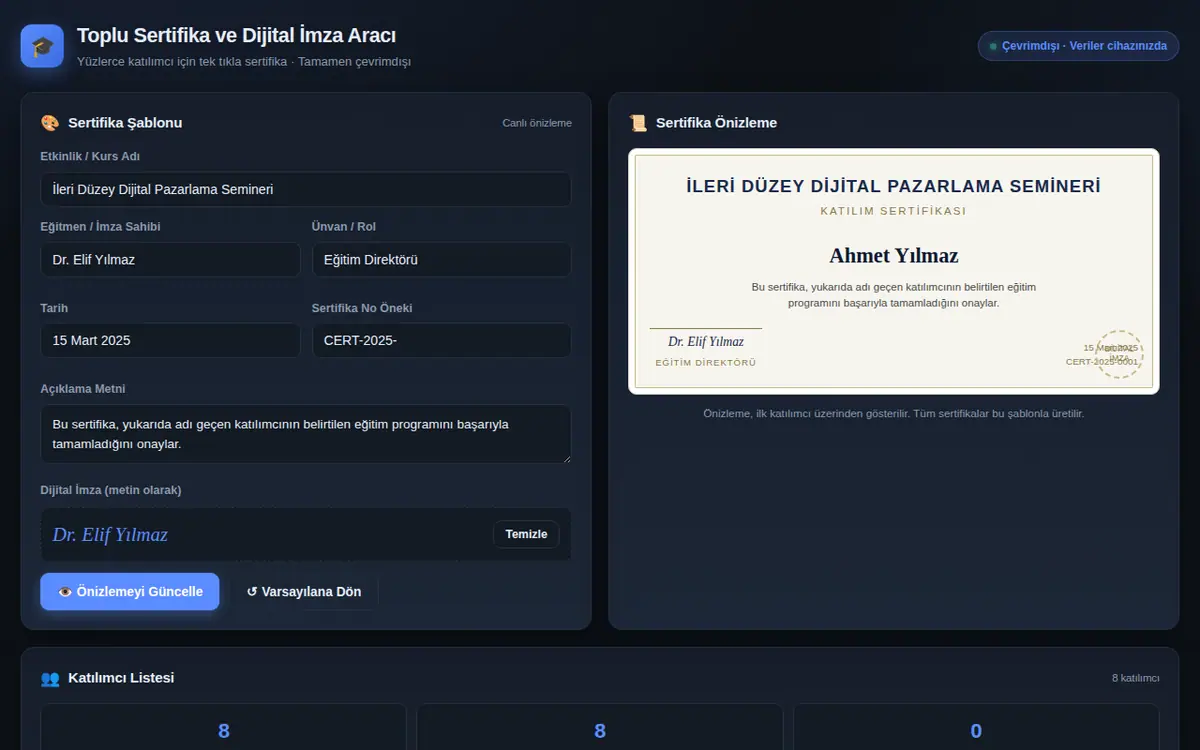Click the subtitle "Yüzlerce katılımcı için tek tıkla sertifika"
1200x750 pixels.
[244, 62]
